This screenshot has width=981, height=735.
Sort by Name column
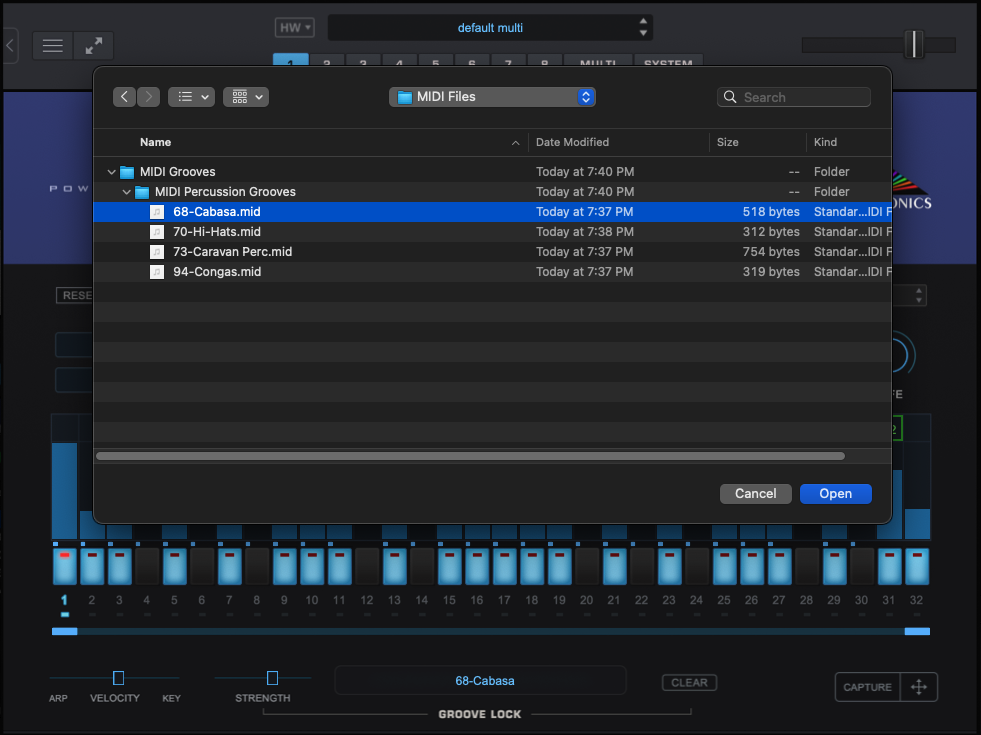[x=155, y=142]
